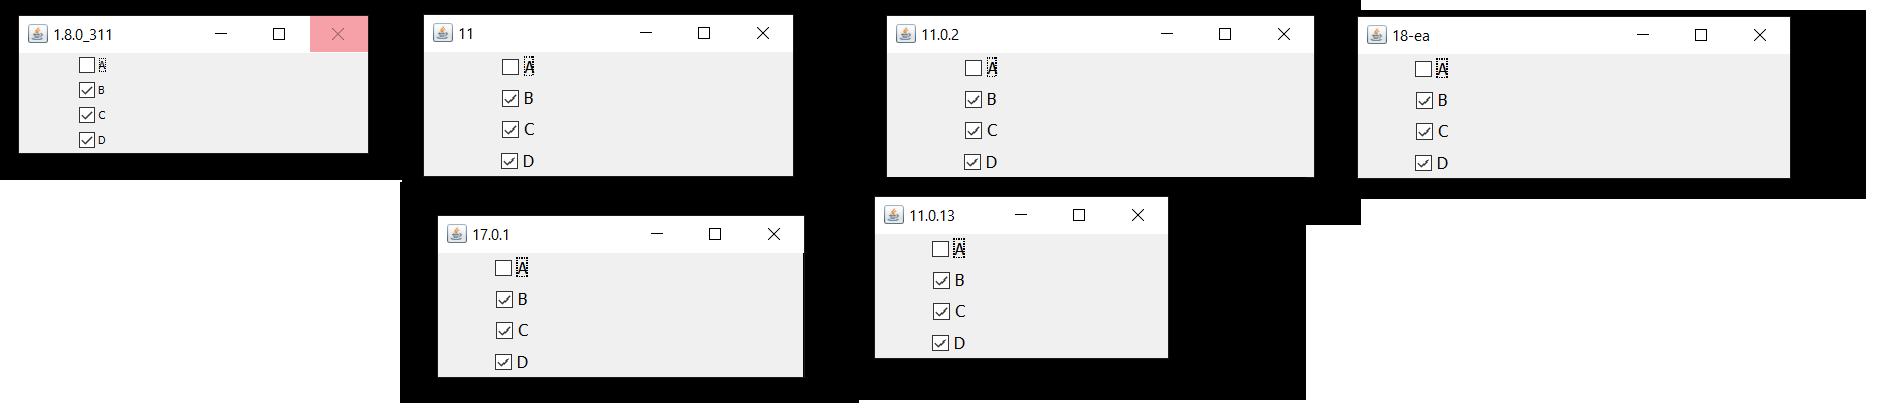The image size is (1883, 406).
Task: Toggle checkbox D in 1.8.0_311 window
Action: 87,140
